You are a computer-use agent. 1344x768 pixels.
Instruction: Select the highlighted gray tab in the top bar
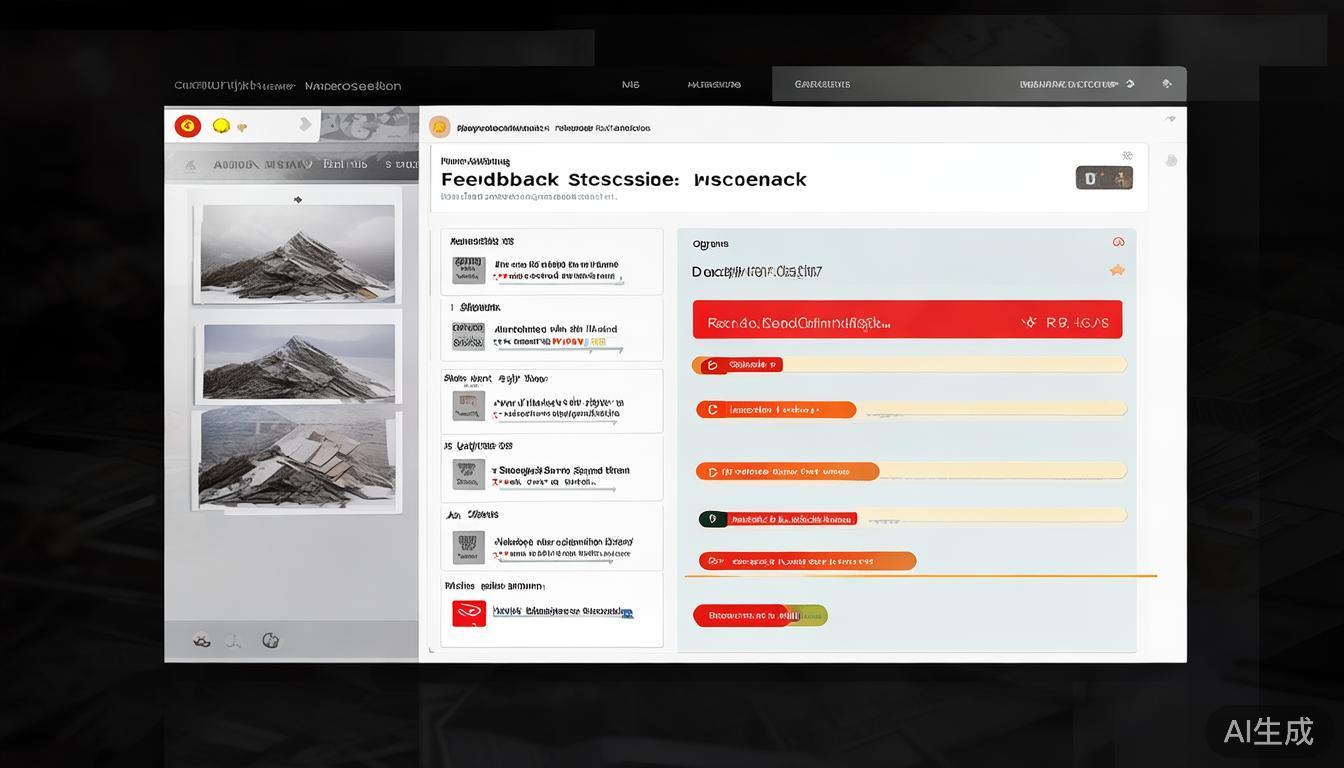tap(822, 84)
